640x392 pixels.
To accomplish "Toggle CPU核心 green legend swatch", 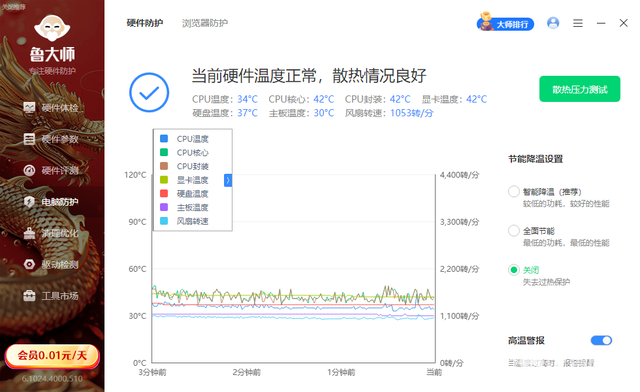I will pyautogui.click(x=164, y=152).
